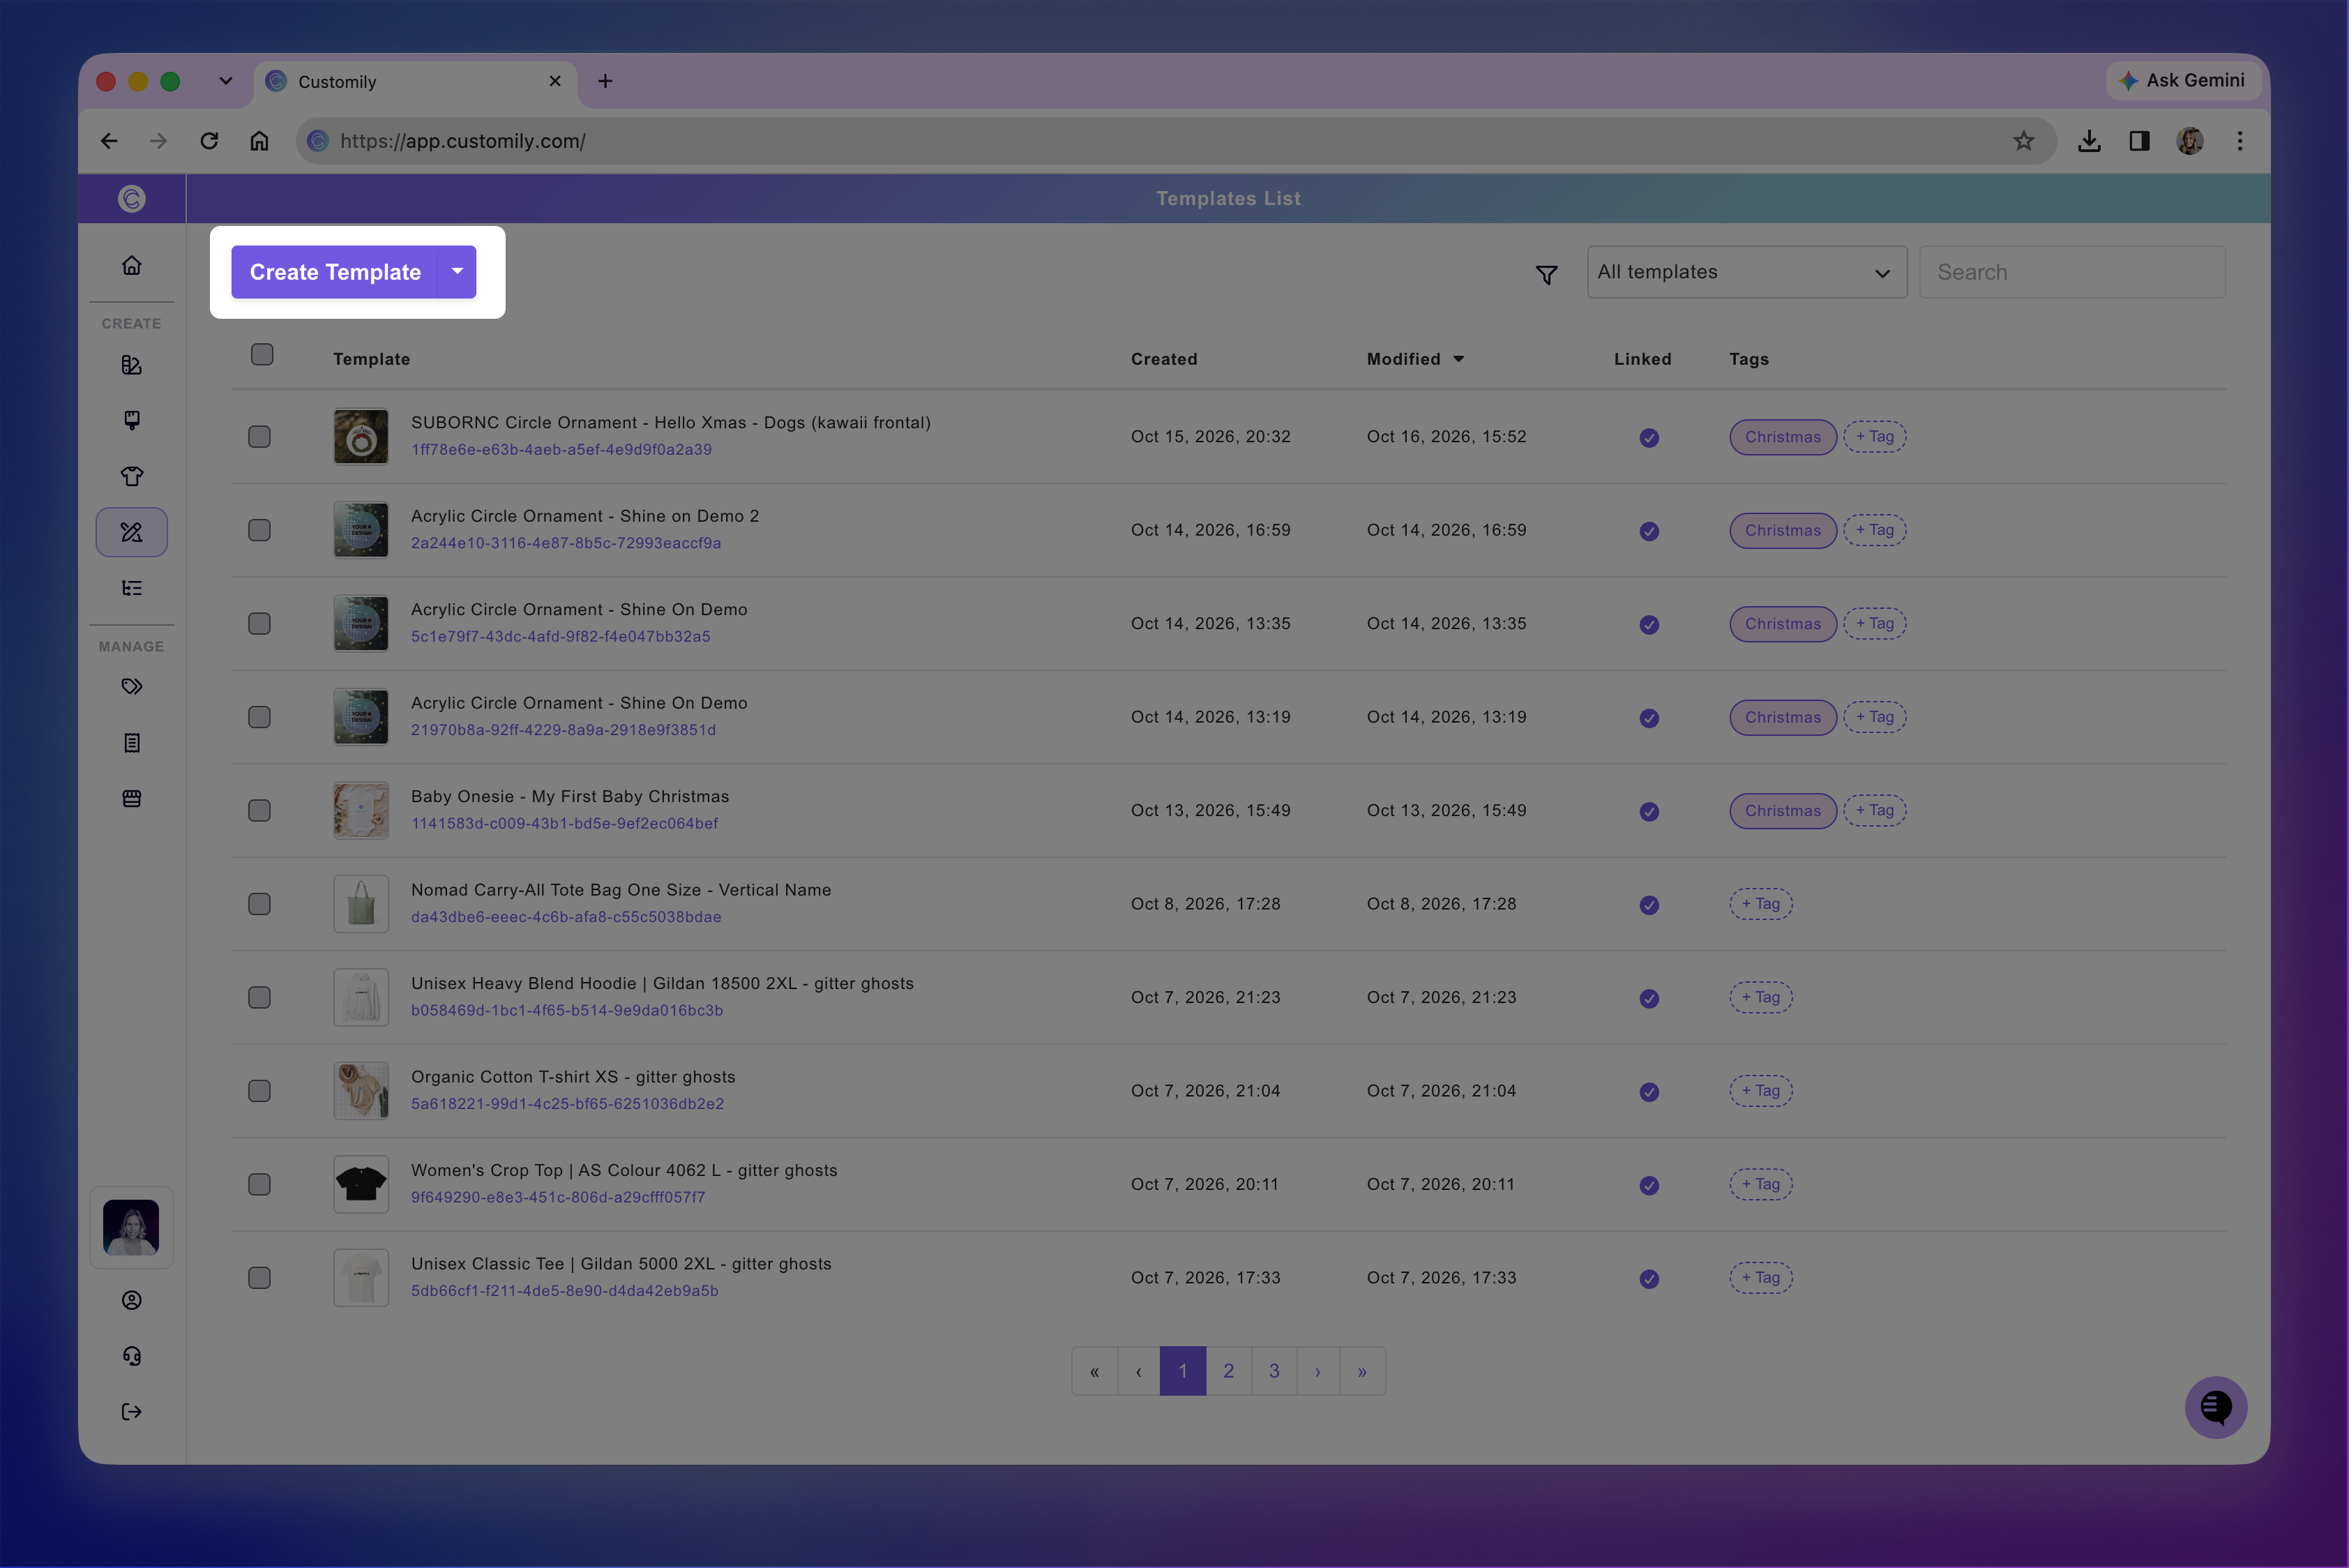2349x1568 pixels.
Task: Open the chat bubble widget
Action: pos(2215,1408)
